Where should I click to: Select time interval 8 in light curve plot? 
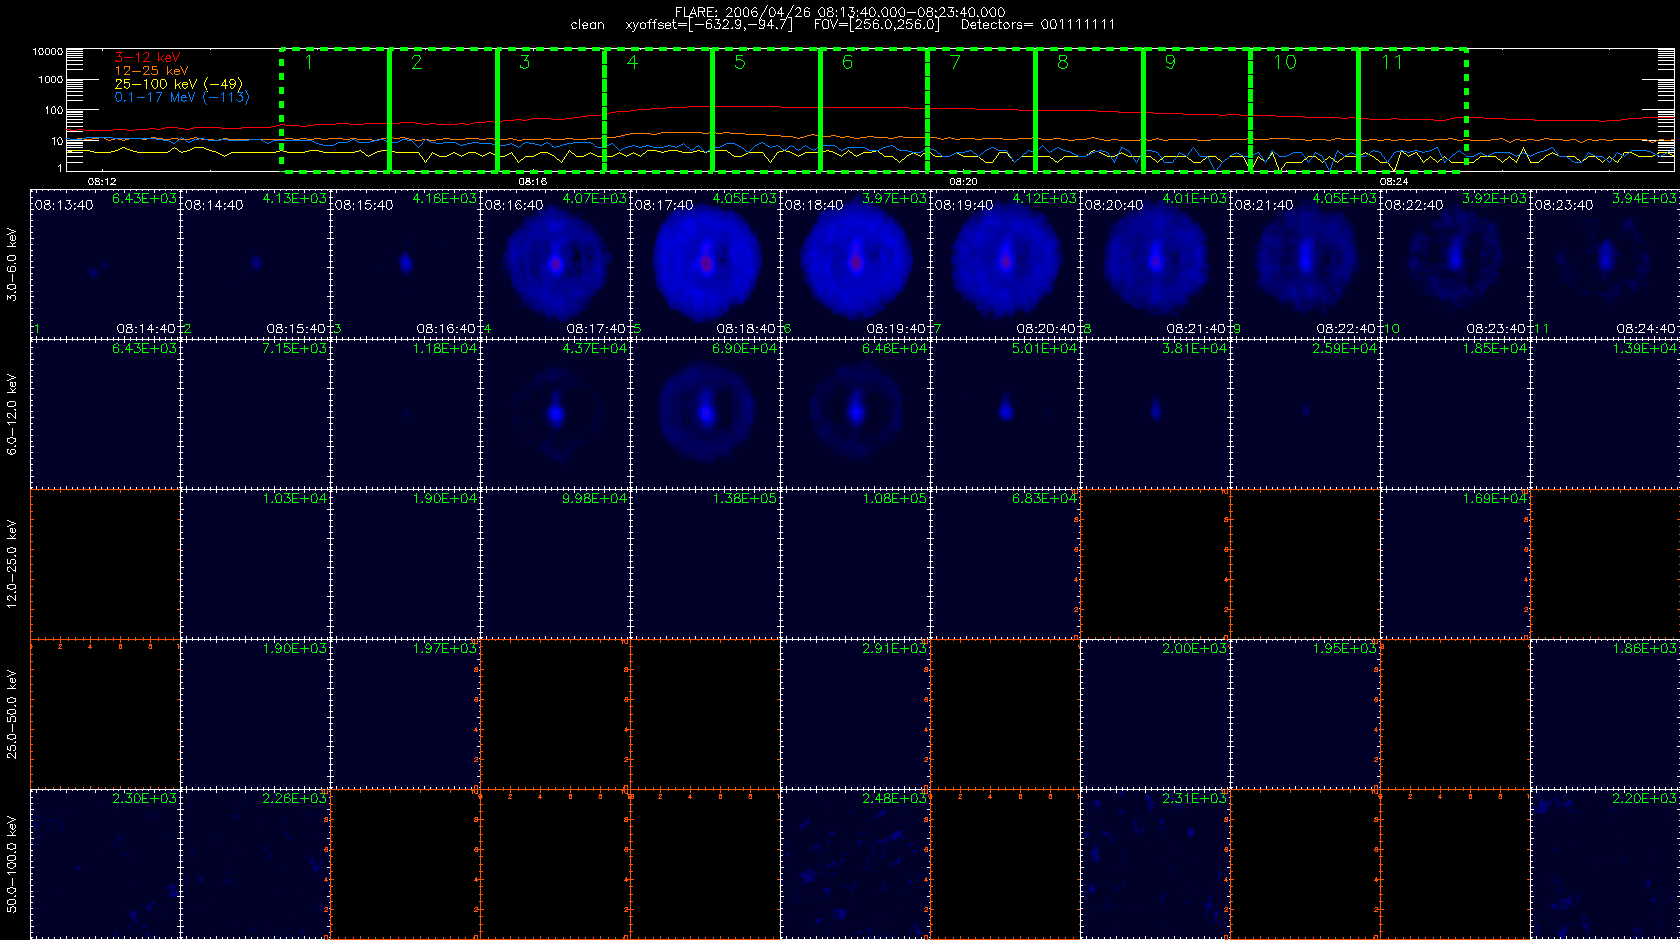point(1090,110)
